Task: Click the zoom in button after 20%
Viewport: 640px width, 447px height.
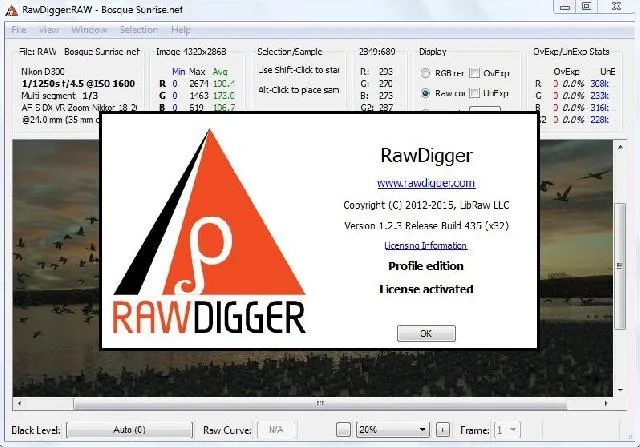Action: [x=443, y=430]
